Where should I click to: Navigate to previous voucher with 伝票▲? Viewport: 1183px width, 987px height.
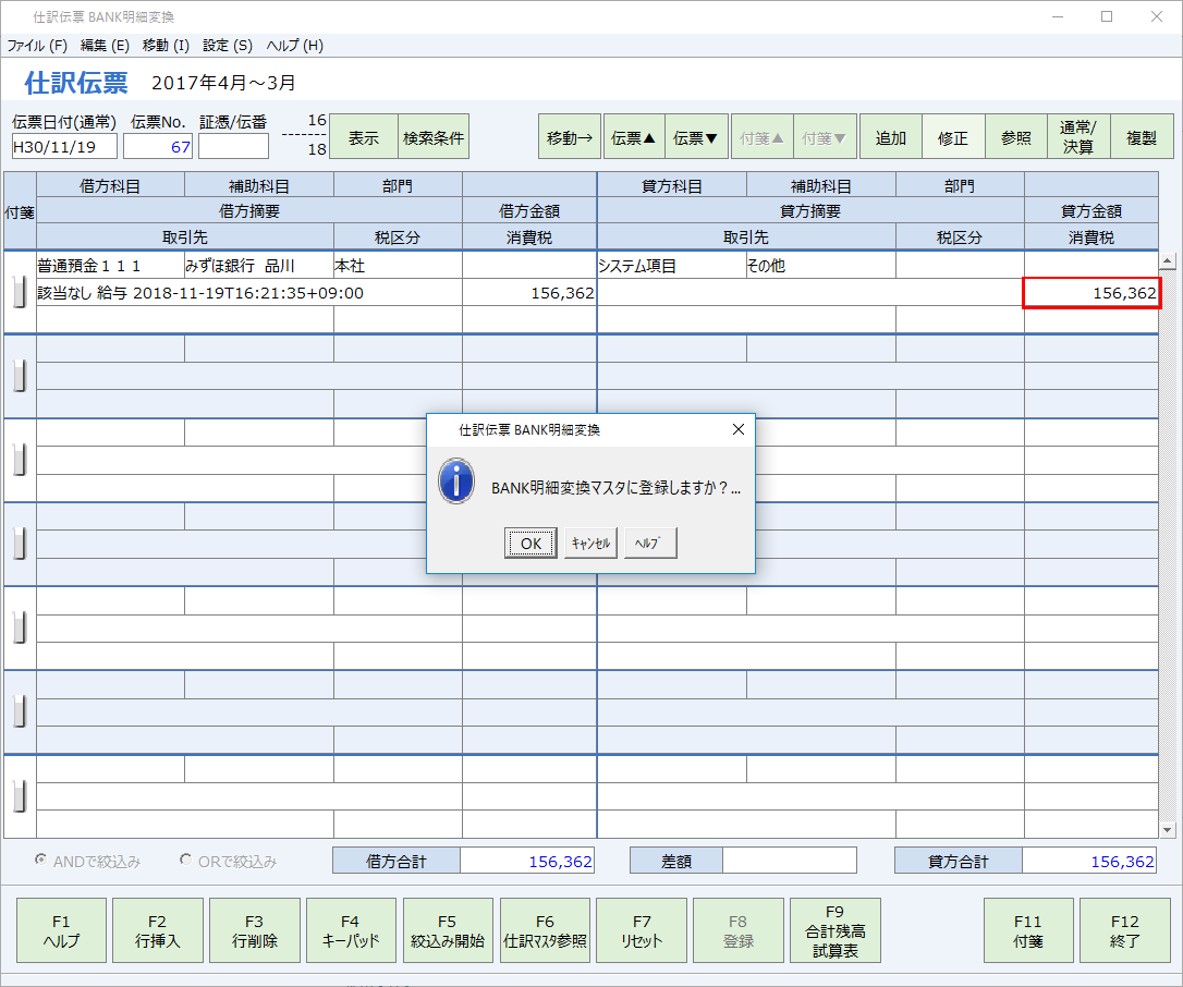631,137
